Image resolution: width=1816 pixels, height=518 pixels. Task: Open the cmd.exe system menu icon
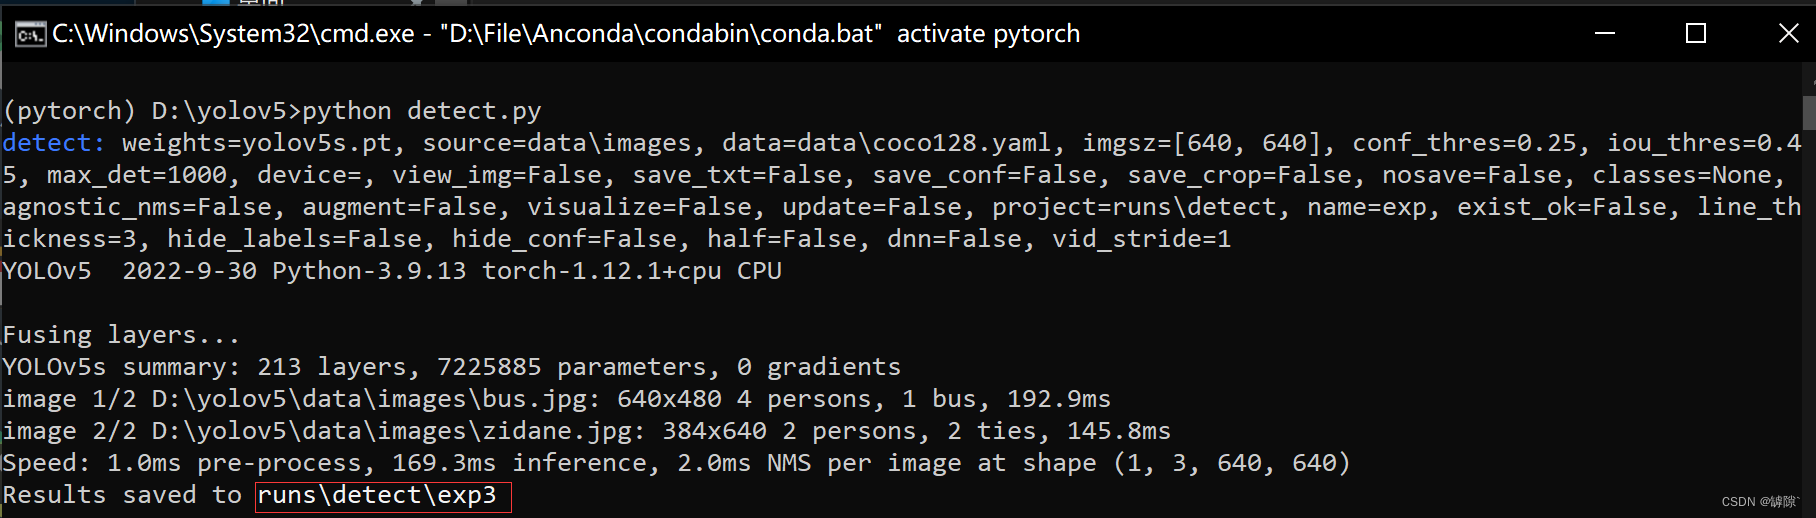[30, 35]
